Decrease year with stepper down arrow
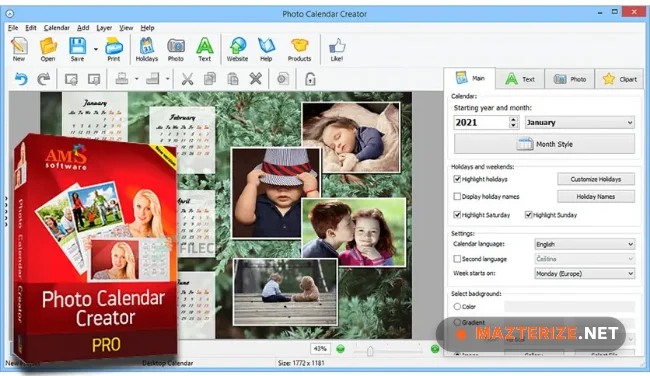This screenshot has height=376, width=650. point(514,125)
